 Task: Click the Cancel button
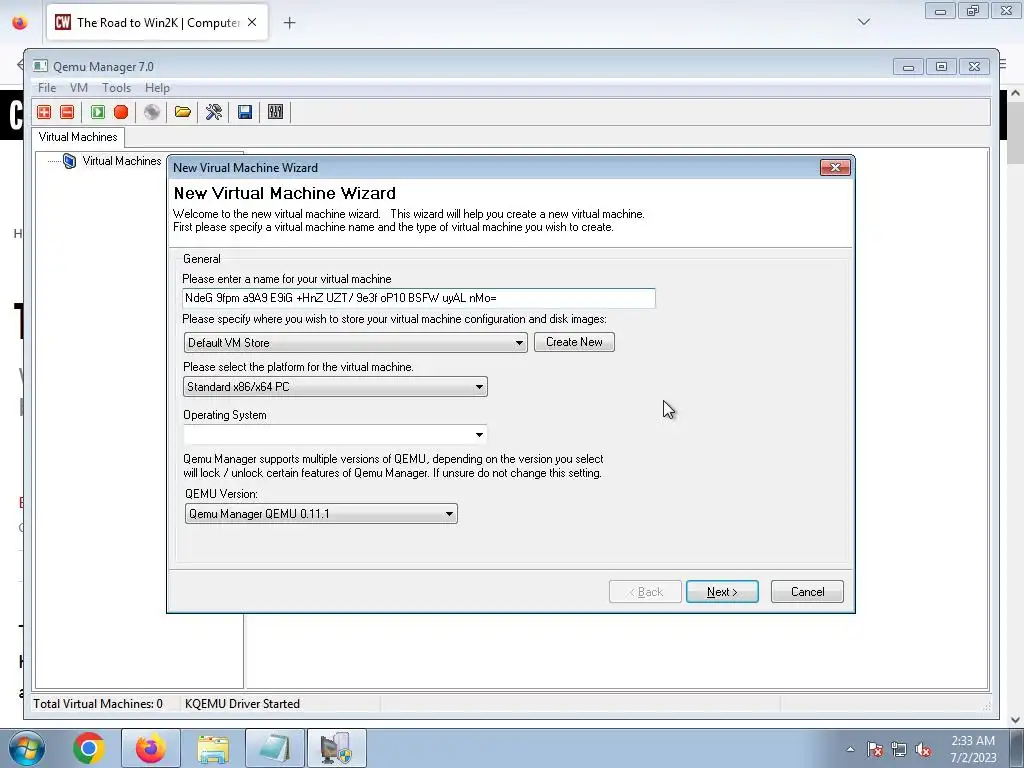click(807, 592)
